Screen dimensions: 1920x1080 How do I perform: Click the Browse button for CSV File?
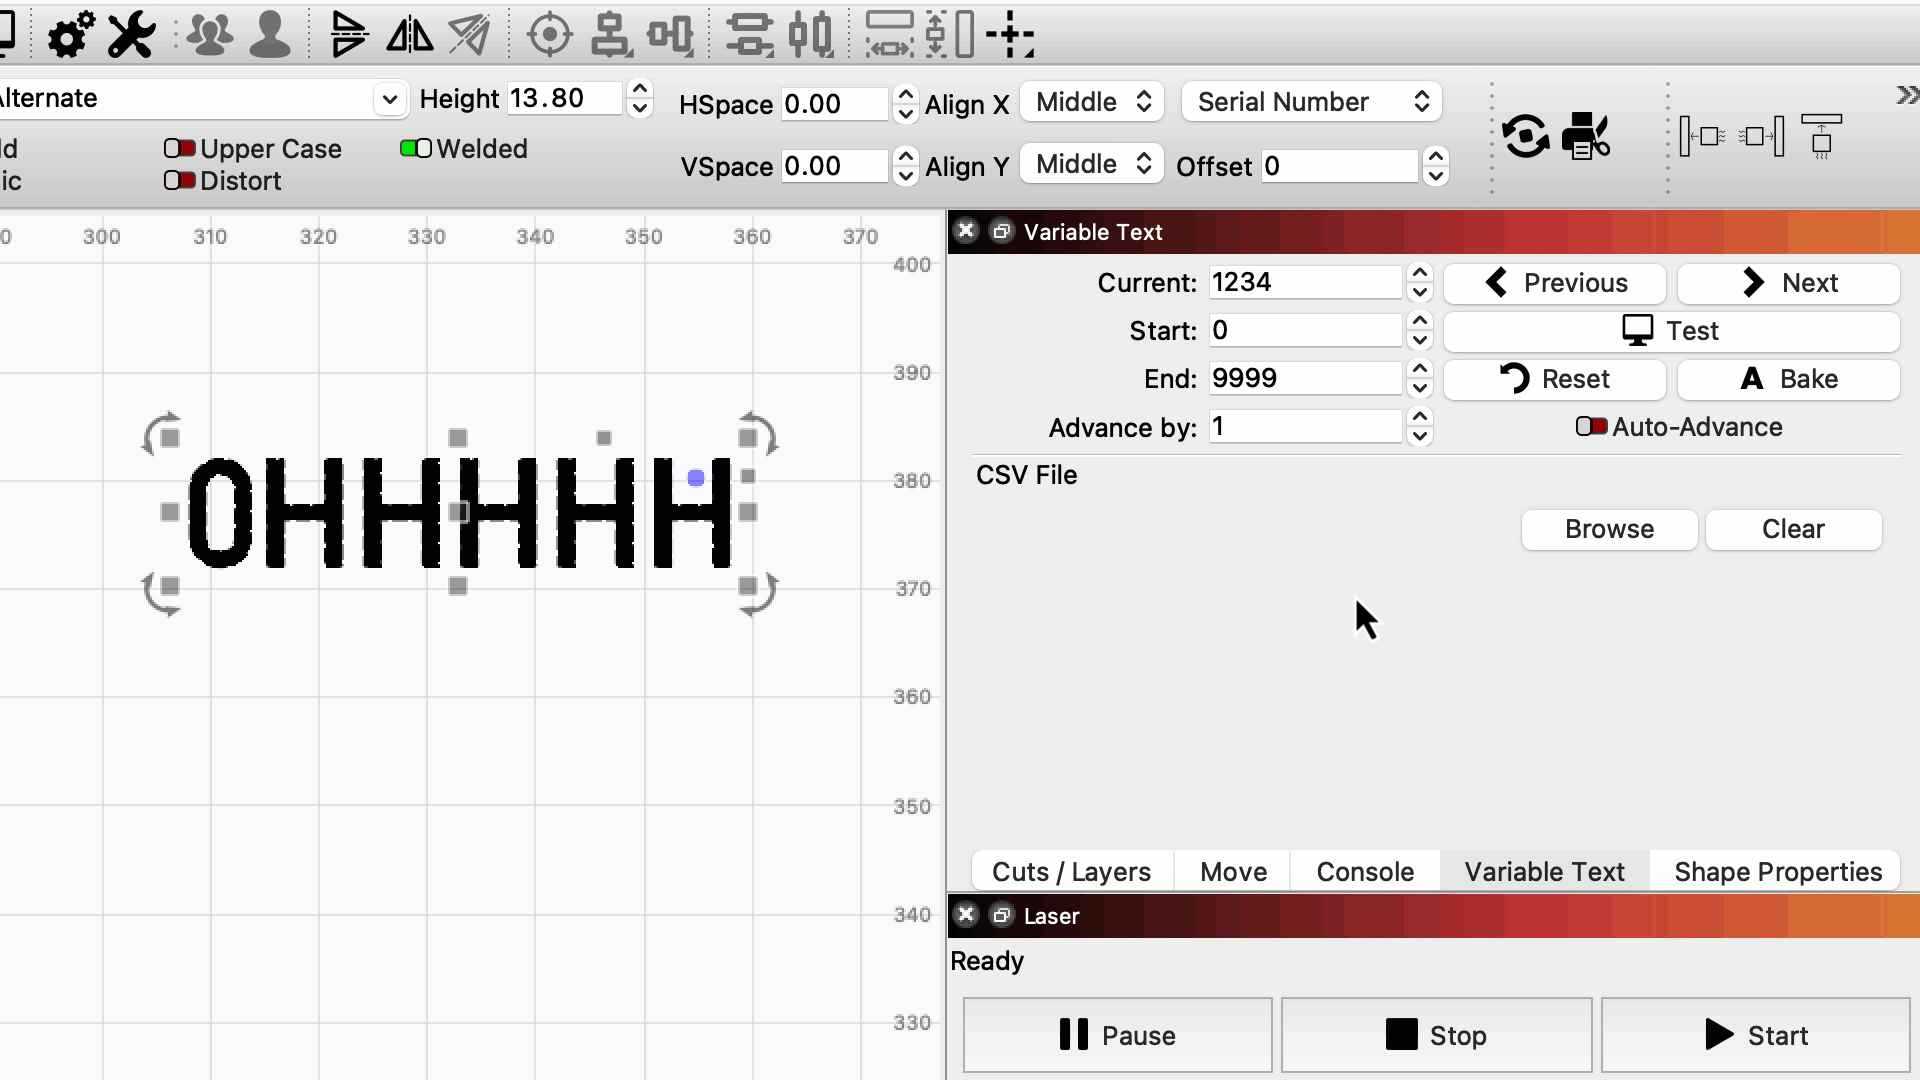[x=1609, y=529]
